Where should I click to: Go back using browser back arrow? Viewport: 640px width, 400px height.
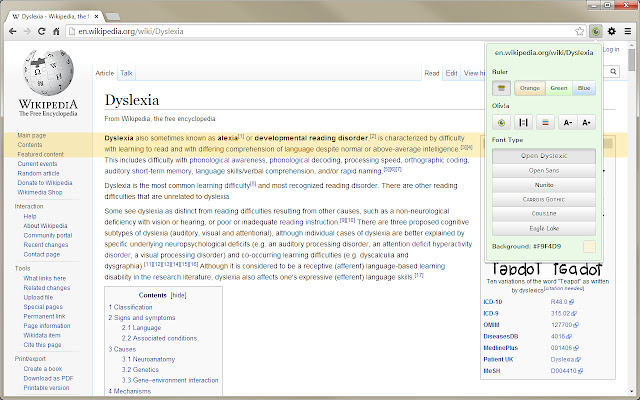13,31
